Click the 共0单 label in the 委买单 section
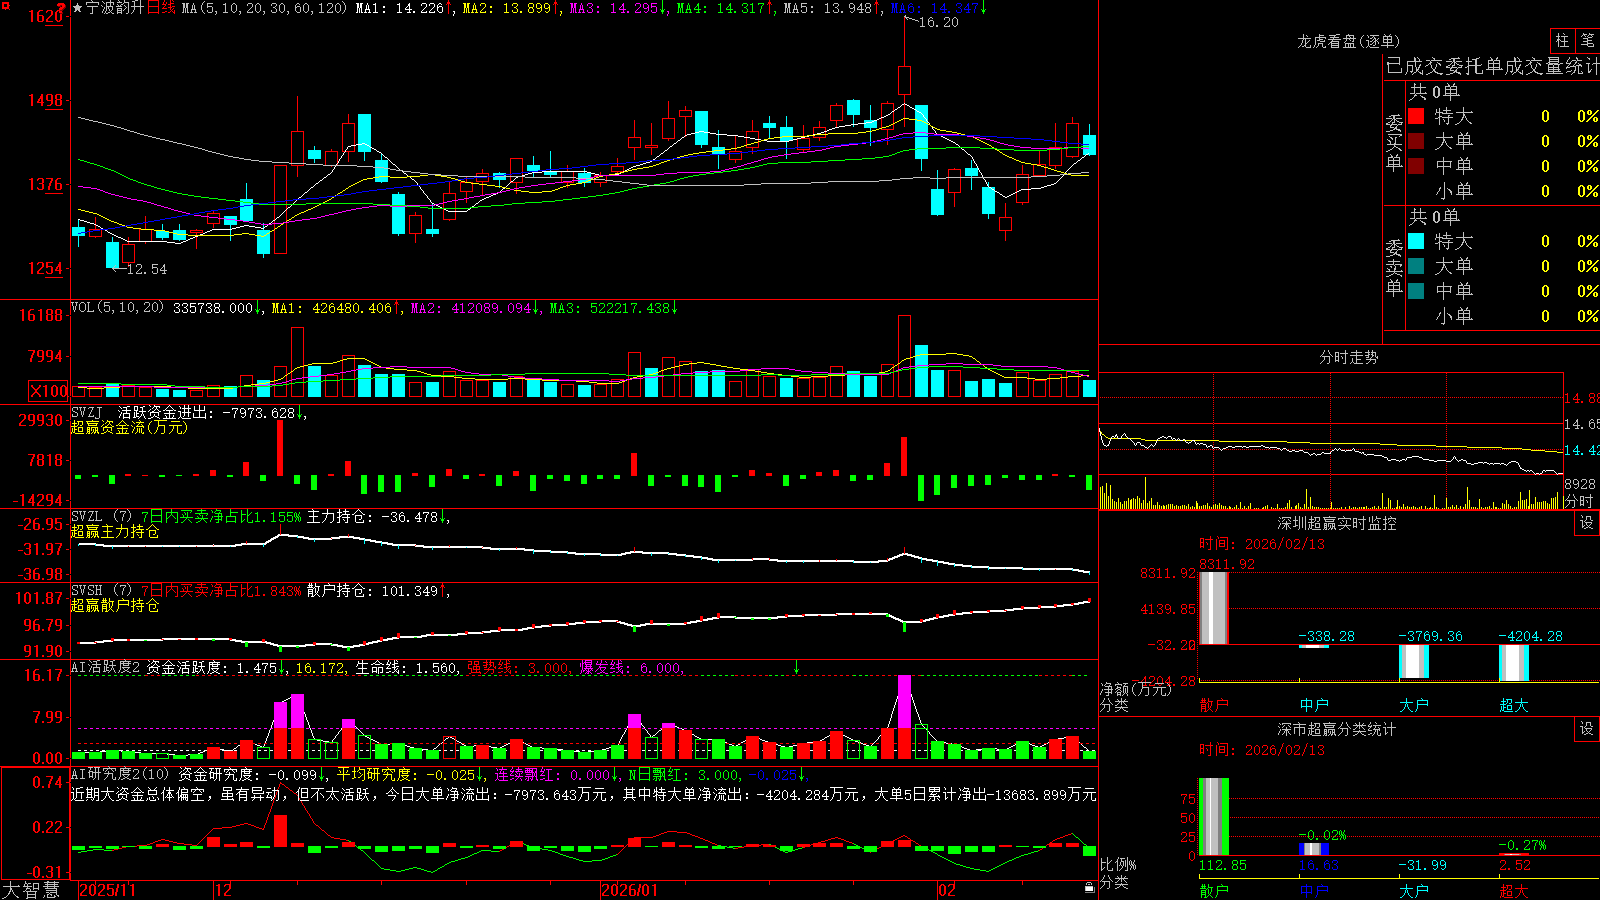Viewport: 1600px width, 900px height. [x=1434, y=92]
